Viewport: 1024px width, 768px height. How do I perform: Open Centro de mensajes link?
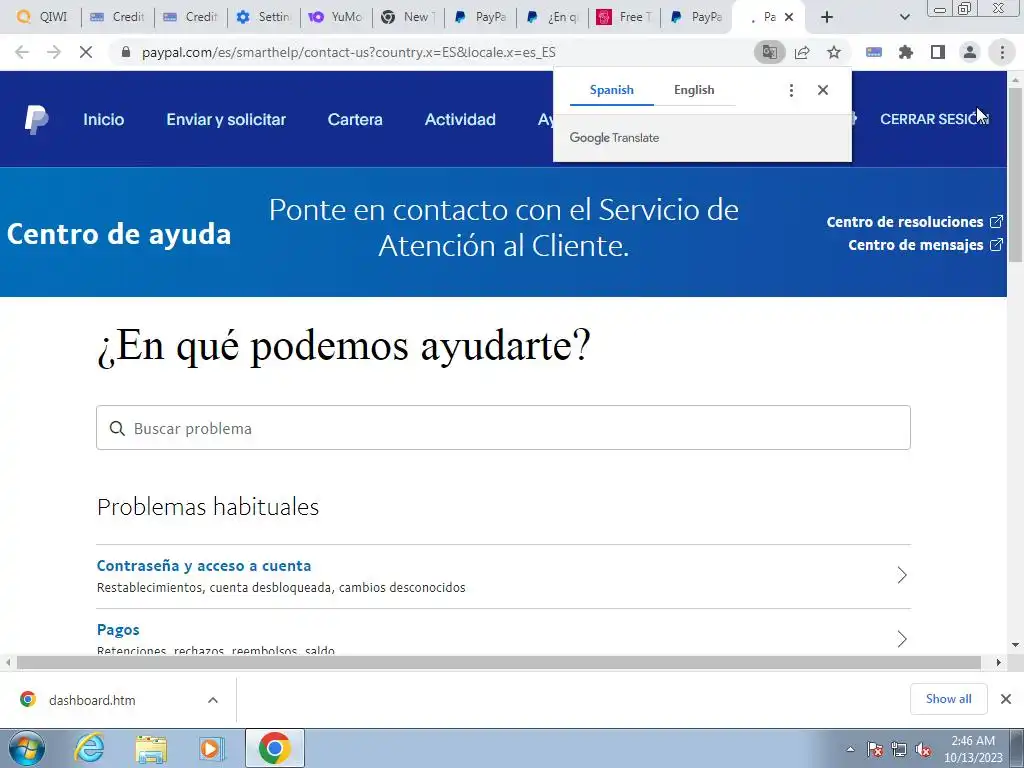pos(925,245)
